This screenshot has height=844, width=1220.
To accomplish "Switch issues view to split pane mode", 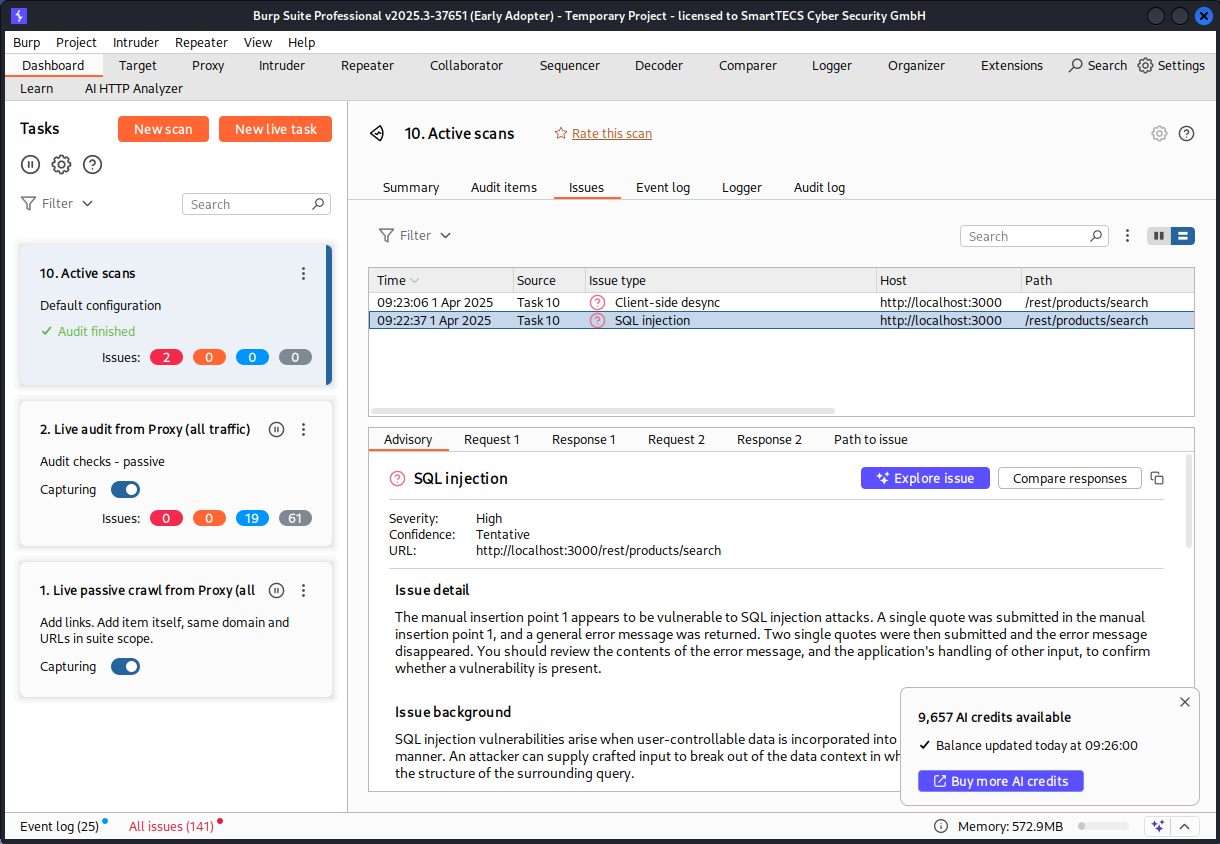I will tap(1158, 236).
